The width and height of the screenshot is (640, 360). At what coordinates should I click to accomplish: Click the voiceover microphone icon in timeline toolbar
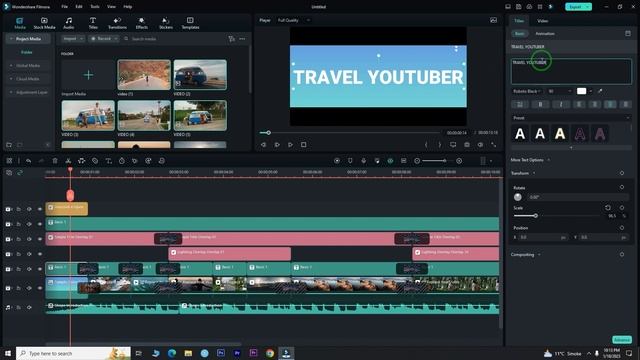click(x=364, y=161)
